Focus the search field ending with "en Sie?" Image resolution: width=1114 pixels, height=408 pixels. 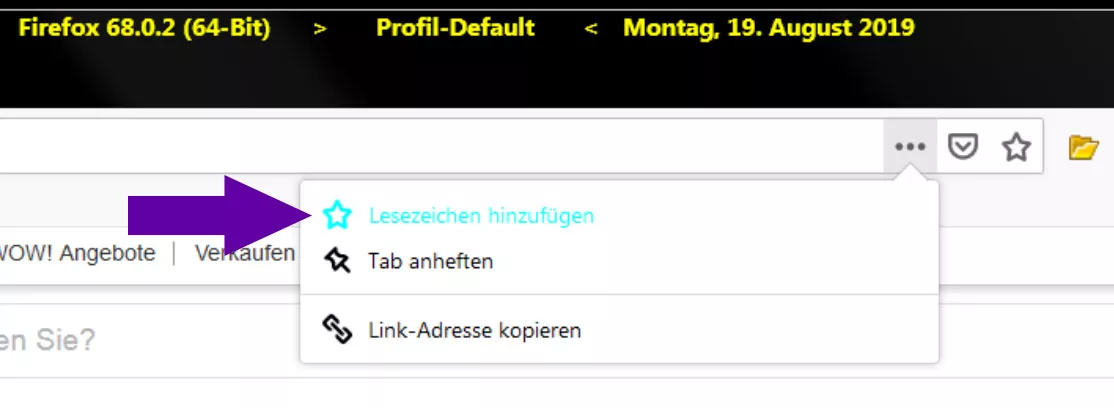pos(149,340)
